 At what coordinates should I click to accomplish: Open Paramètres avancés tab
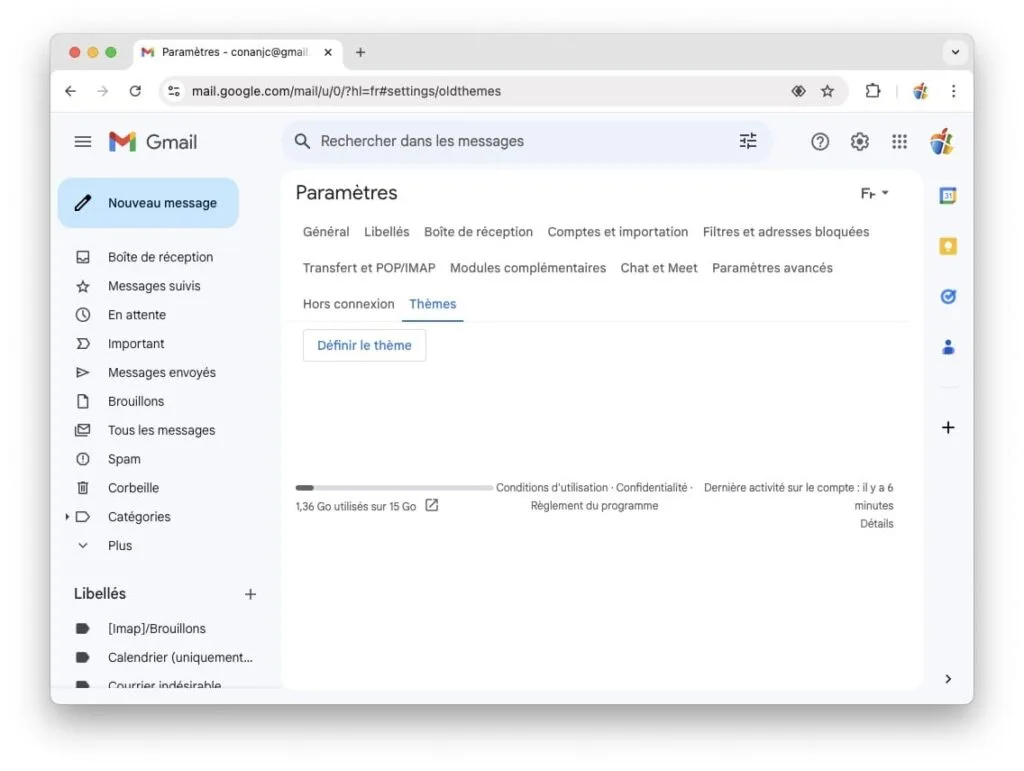click(772, 268)
